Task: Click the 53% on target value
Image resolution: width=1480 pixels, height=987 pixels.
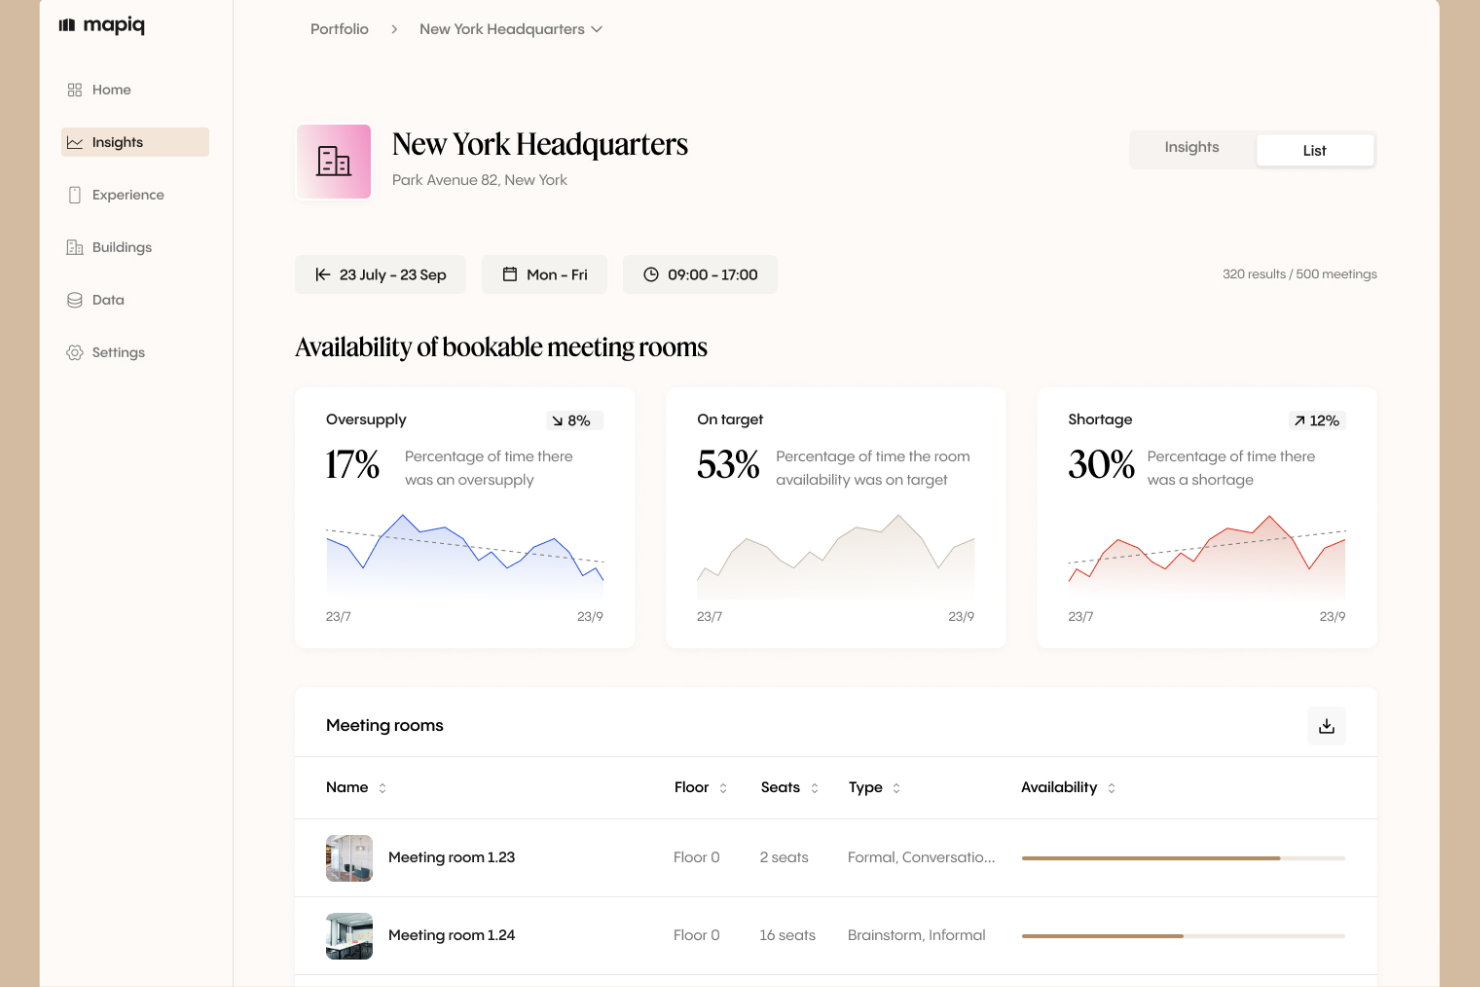Action: coord(728,465)
